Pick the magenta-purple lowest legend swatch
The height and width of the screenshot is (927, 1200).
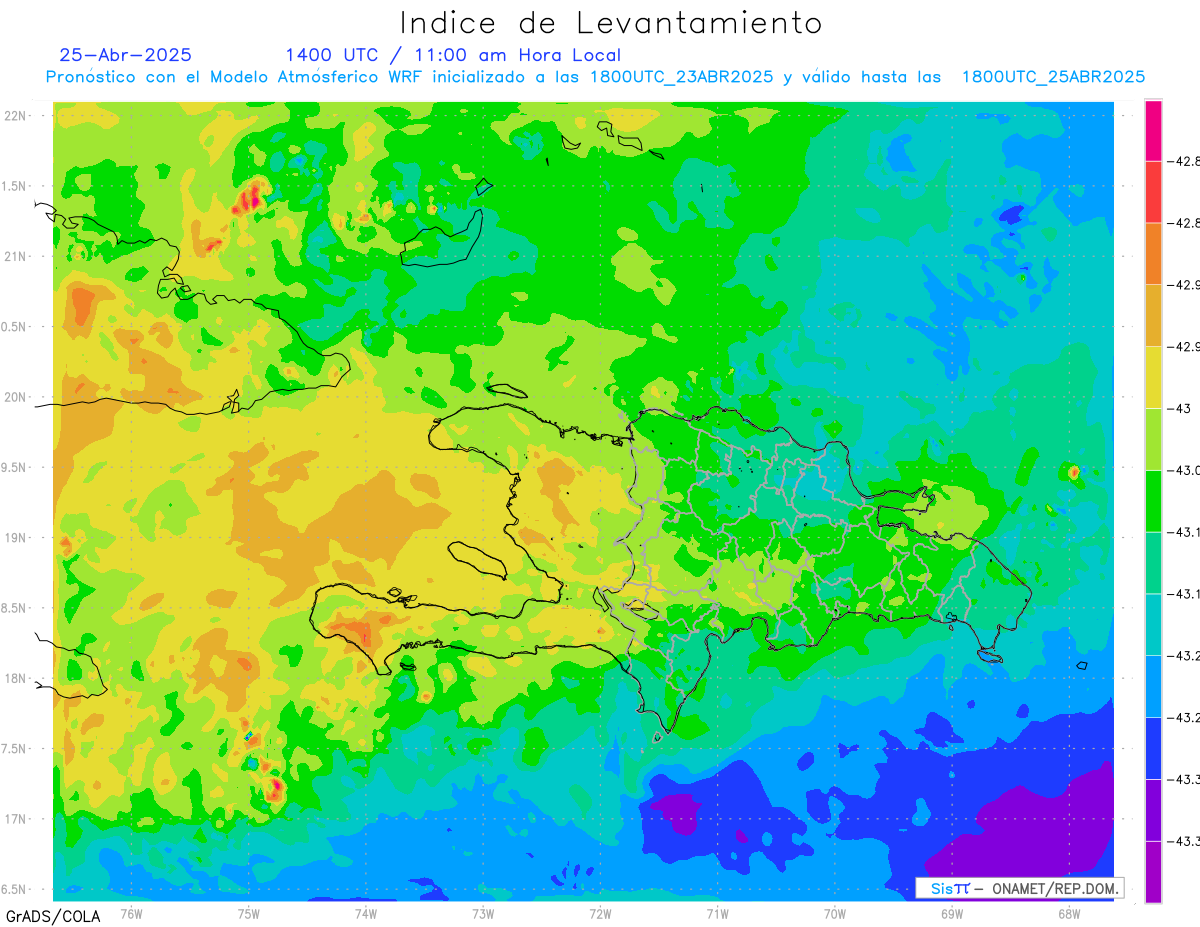coord(1153,871)
